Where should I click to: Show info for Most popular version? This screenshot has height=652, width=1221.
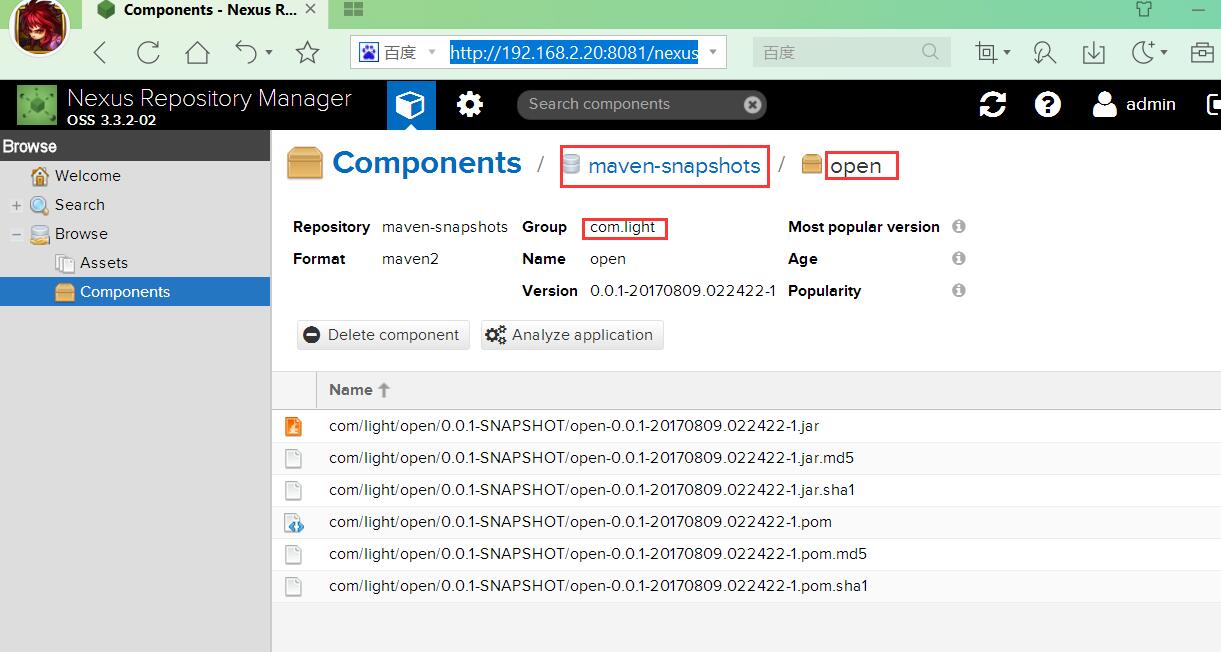click(x=958, y=227)
